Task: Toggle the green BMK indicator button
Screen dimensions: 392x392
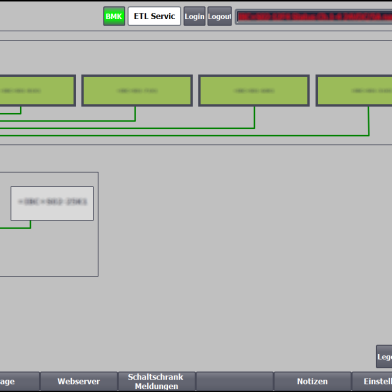Action: pos(114,16)
